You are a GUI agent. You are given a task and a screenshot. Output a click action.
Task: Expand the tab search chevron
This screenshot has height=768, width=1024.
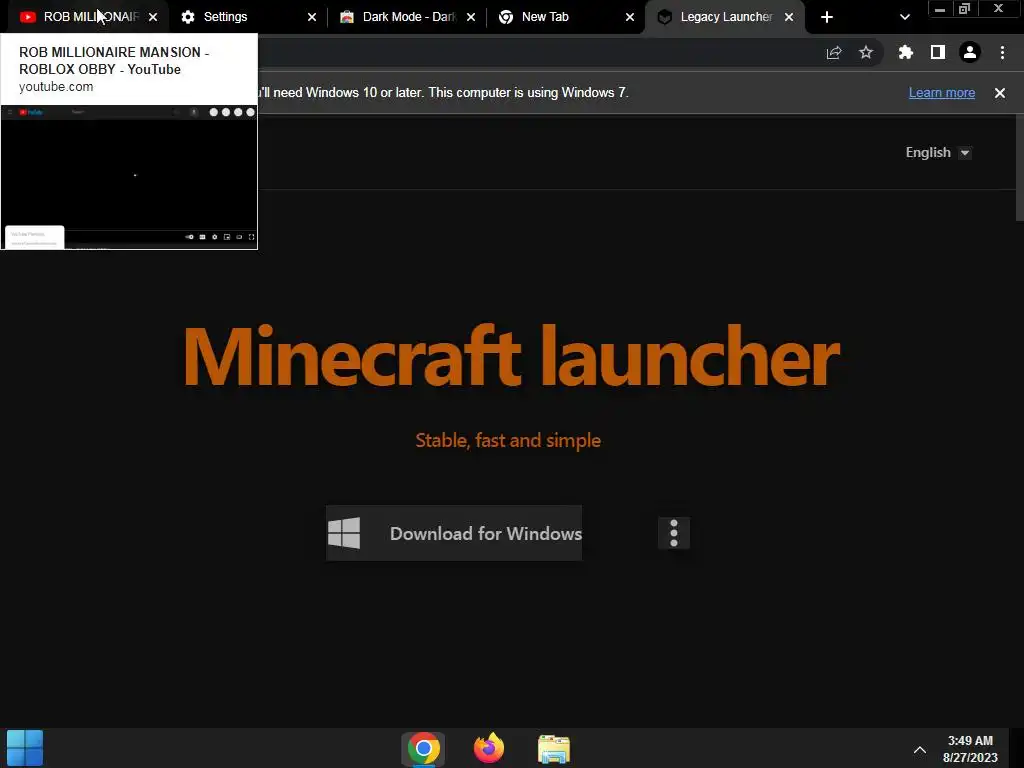click(904, 17)
